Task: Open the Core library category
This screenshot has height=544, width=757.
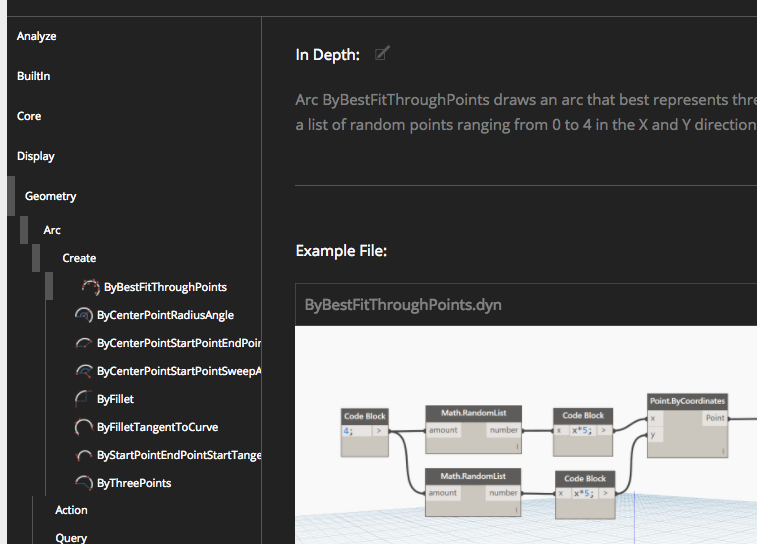Action: coord(29,116)
